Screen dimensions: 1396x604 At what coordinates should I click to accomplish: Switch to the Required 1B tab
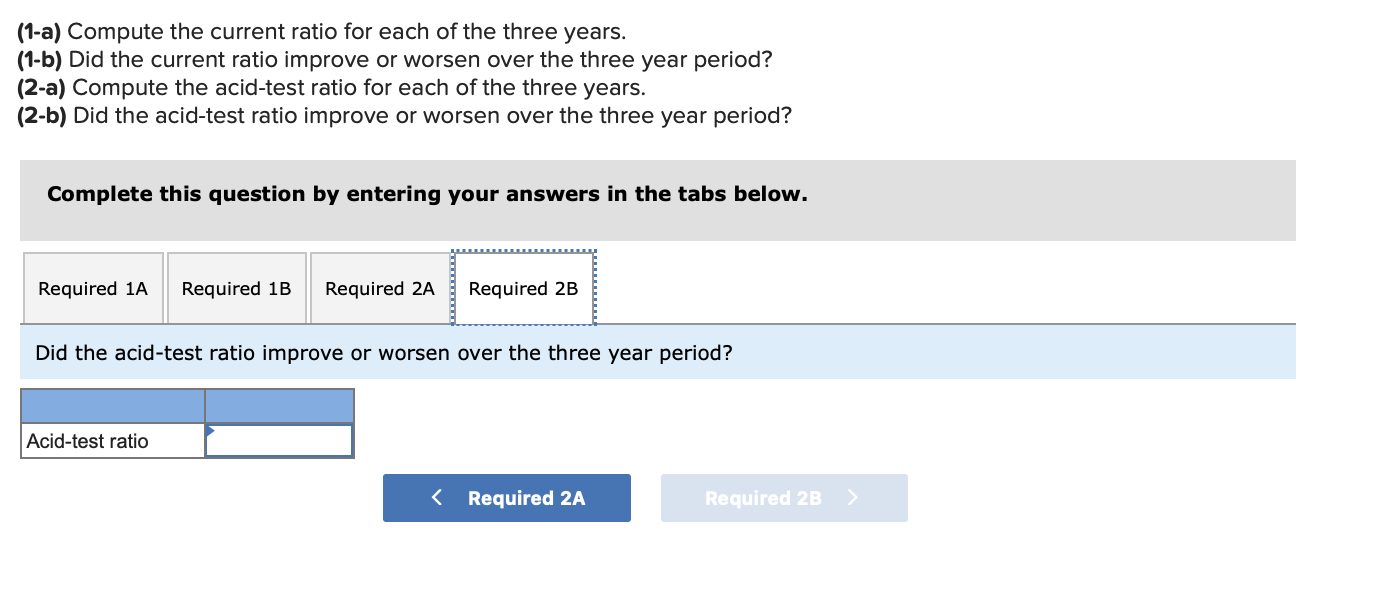click(x=236, y=288)
